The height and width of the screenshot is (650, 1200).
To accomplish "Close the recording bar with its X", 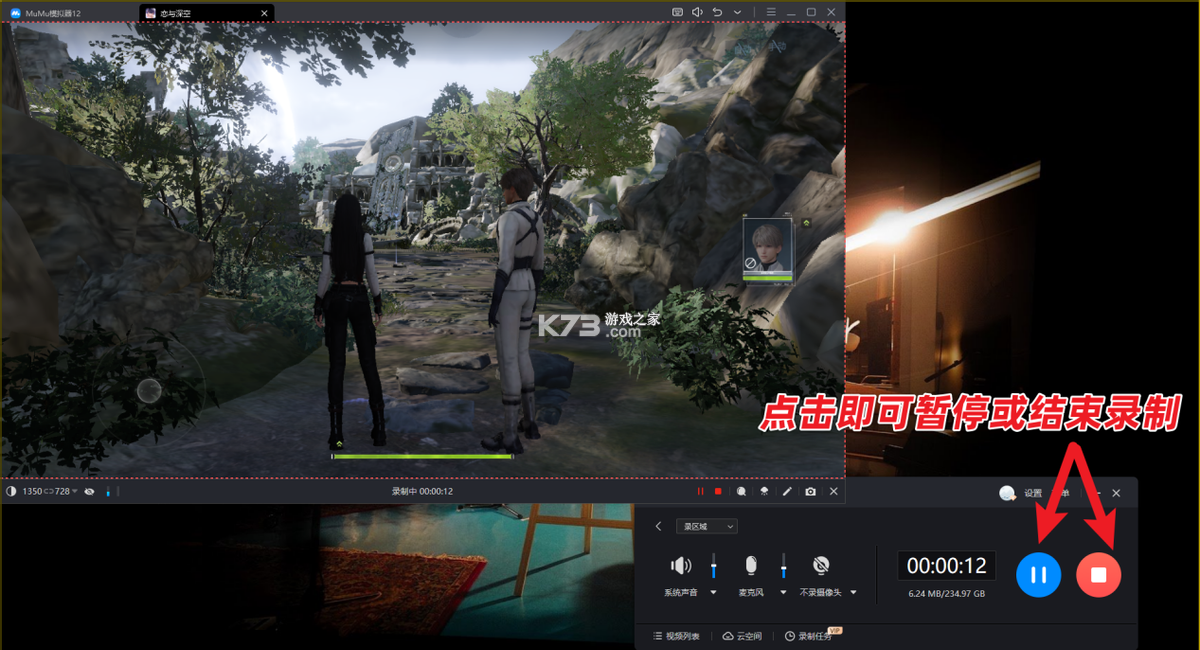I will tap(833, 492).
